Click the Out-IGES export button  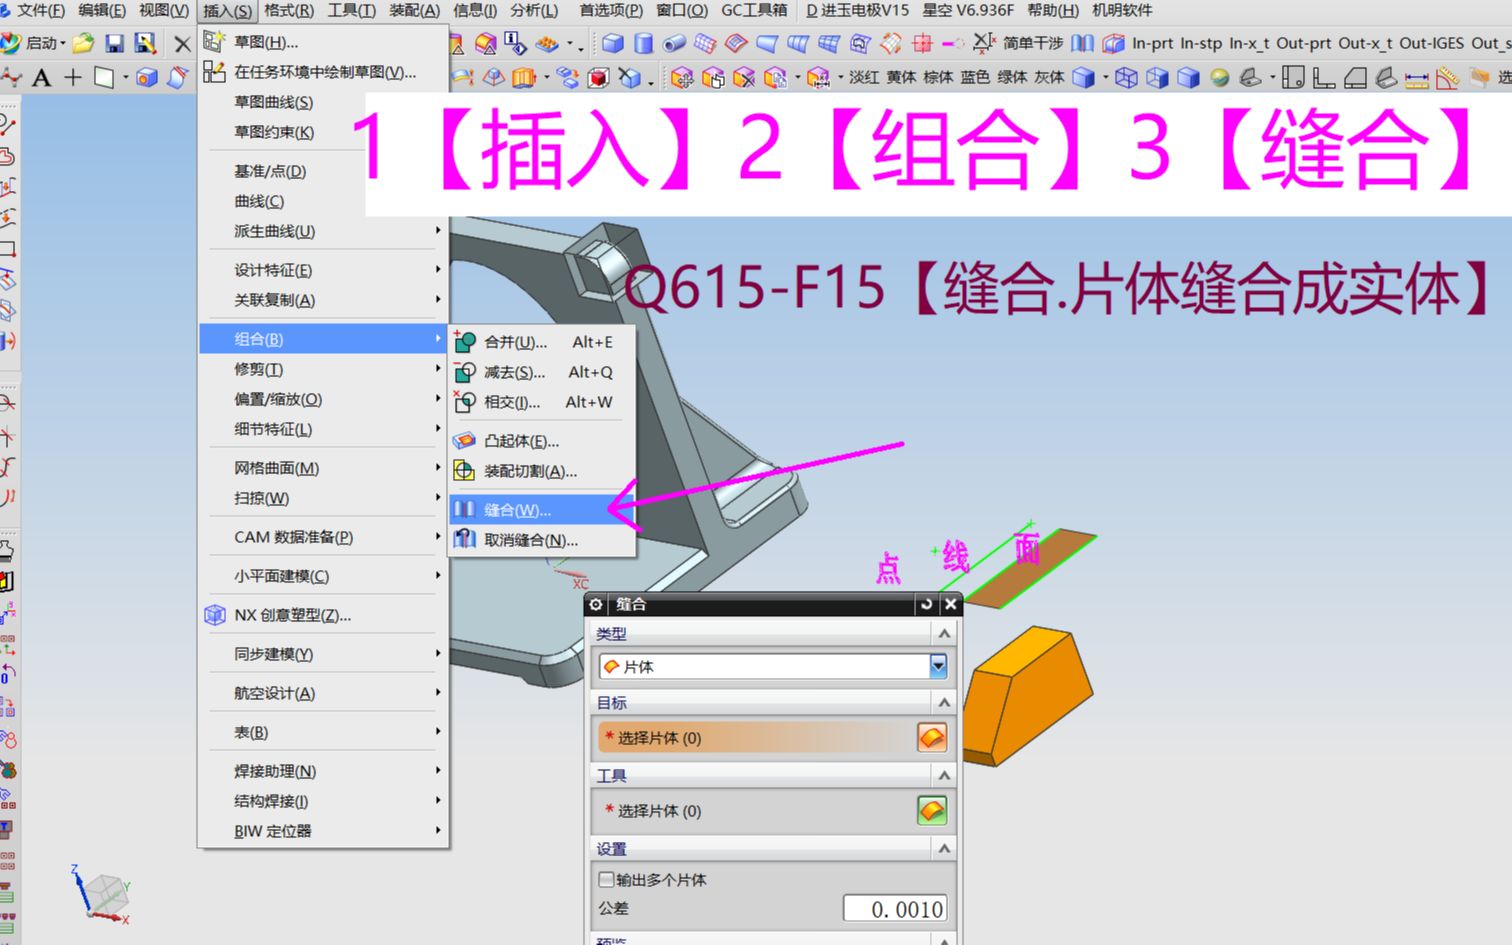(x=1433, y=44)
